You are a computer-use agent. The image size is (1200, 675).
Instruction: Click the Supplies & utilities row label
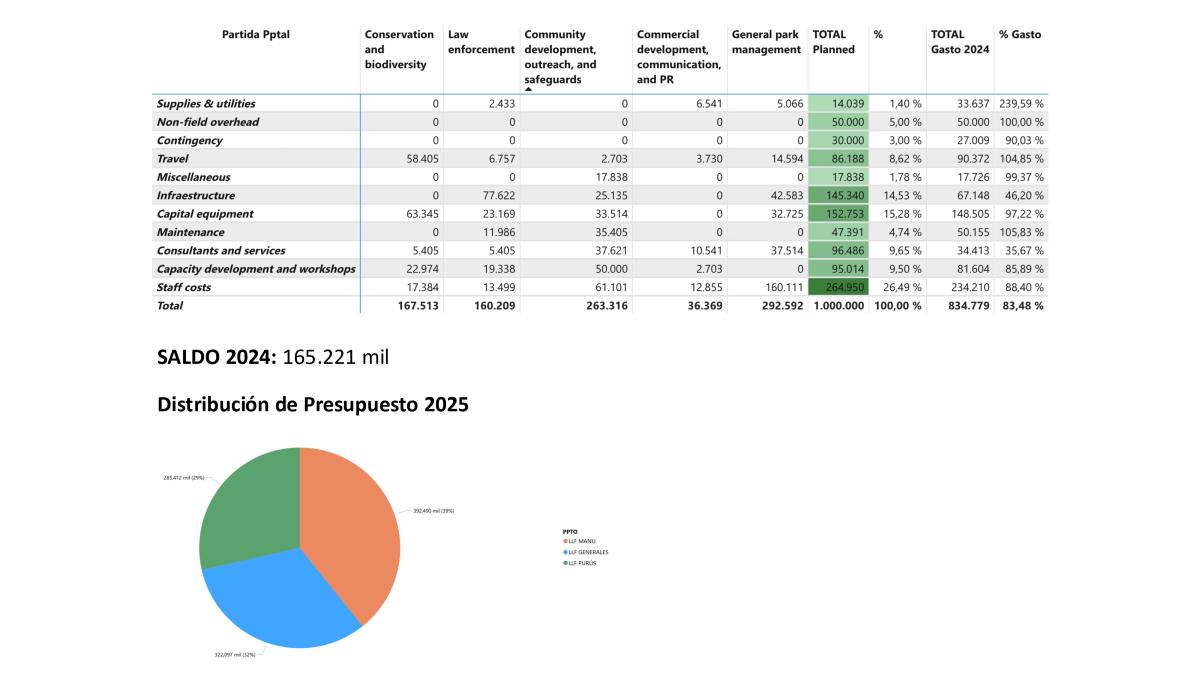coord(206,104)
